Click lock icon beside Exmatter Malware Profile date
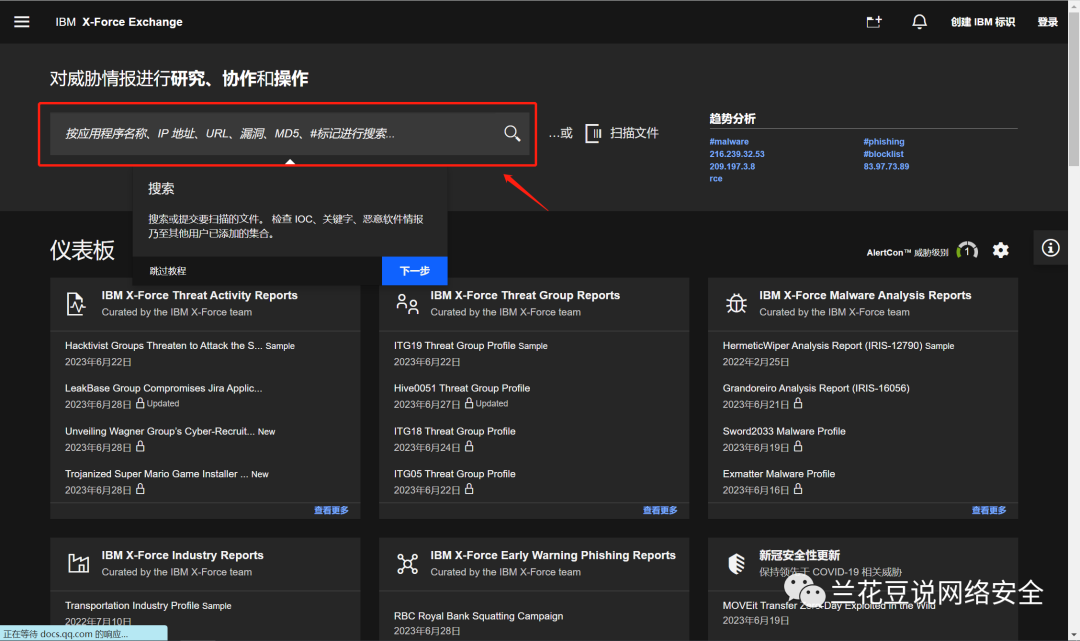 [798, 489]
